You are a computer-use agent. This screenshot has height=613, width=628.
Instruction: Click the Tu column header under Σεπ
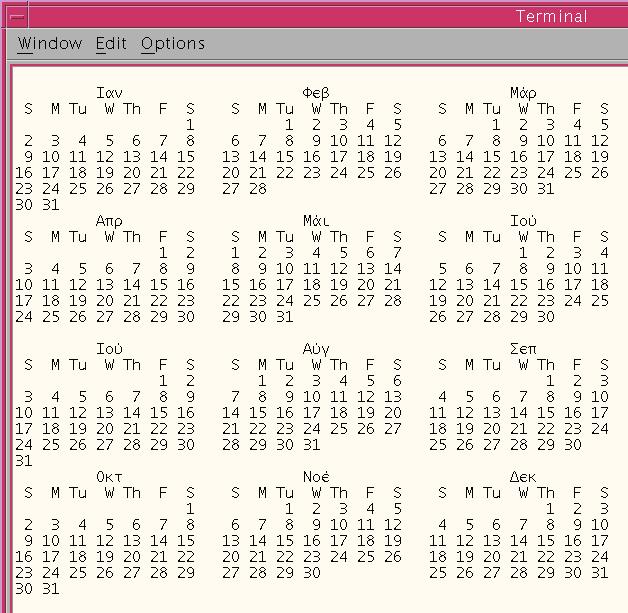coord(492,365)
